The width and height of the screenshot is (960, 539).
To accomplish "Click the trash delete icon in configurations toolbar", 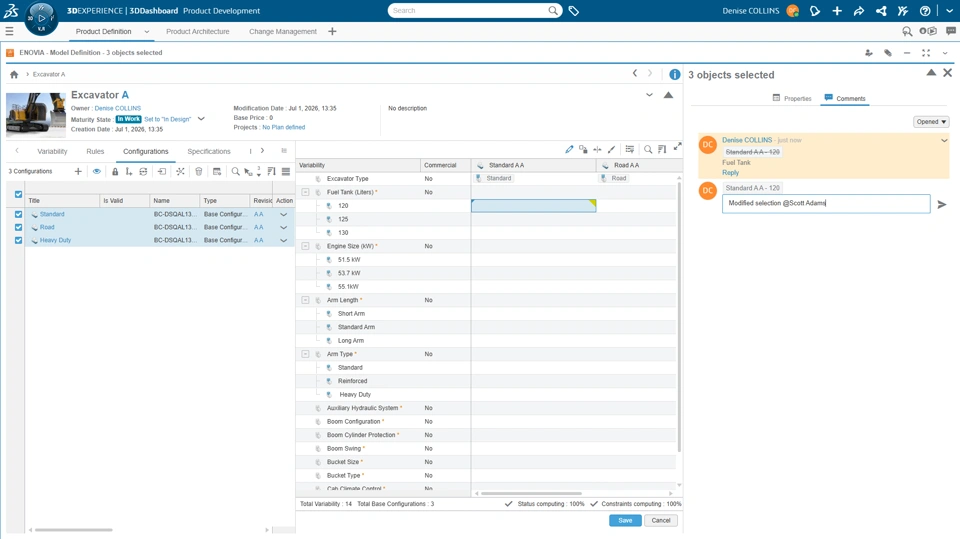I will point(198,172).
